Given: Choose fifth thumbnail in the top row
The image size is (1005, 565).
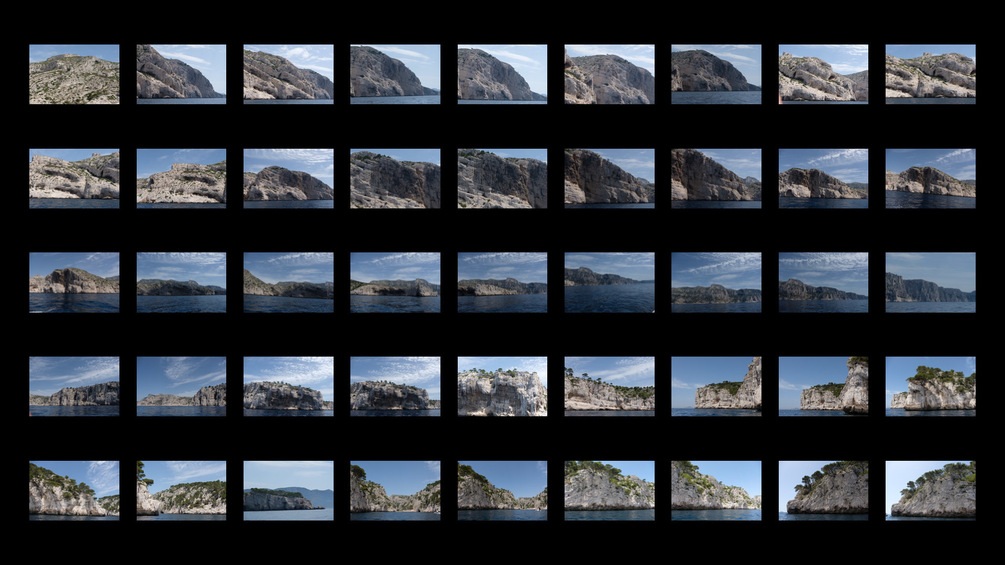Looking at the screenshot, I should 502,74.
